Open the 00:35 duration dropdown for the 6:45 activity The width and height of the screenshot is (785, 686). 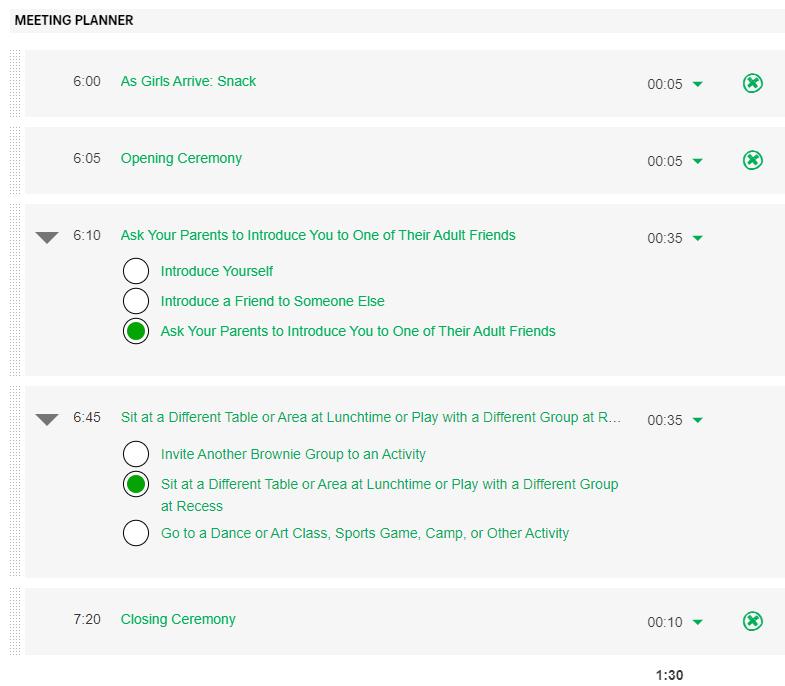(x=698, y=420)
